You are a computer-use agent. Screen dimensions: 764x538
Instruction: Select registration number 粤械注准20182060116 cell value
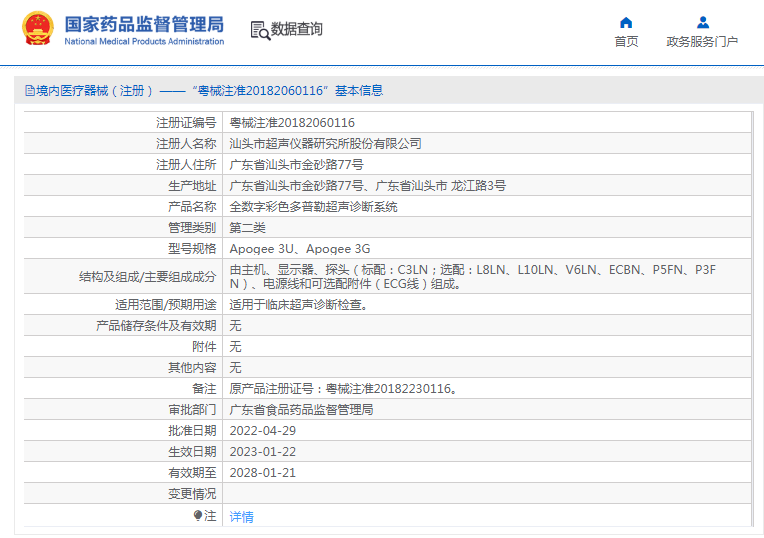point(292,123)
